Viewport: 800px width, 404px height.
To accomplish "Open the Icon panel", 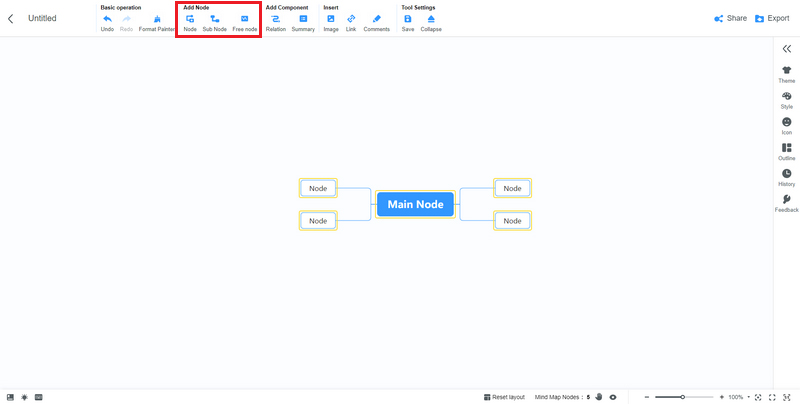I will 787,126.
